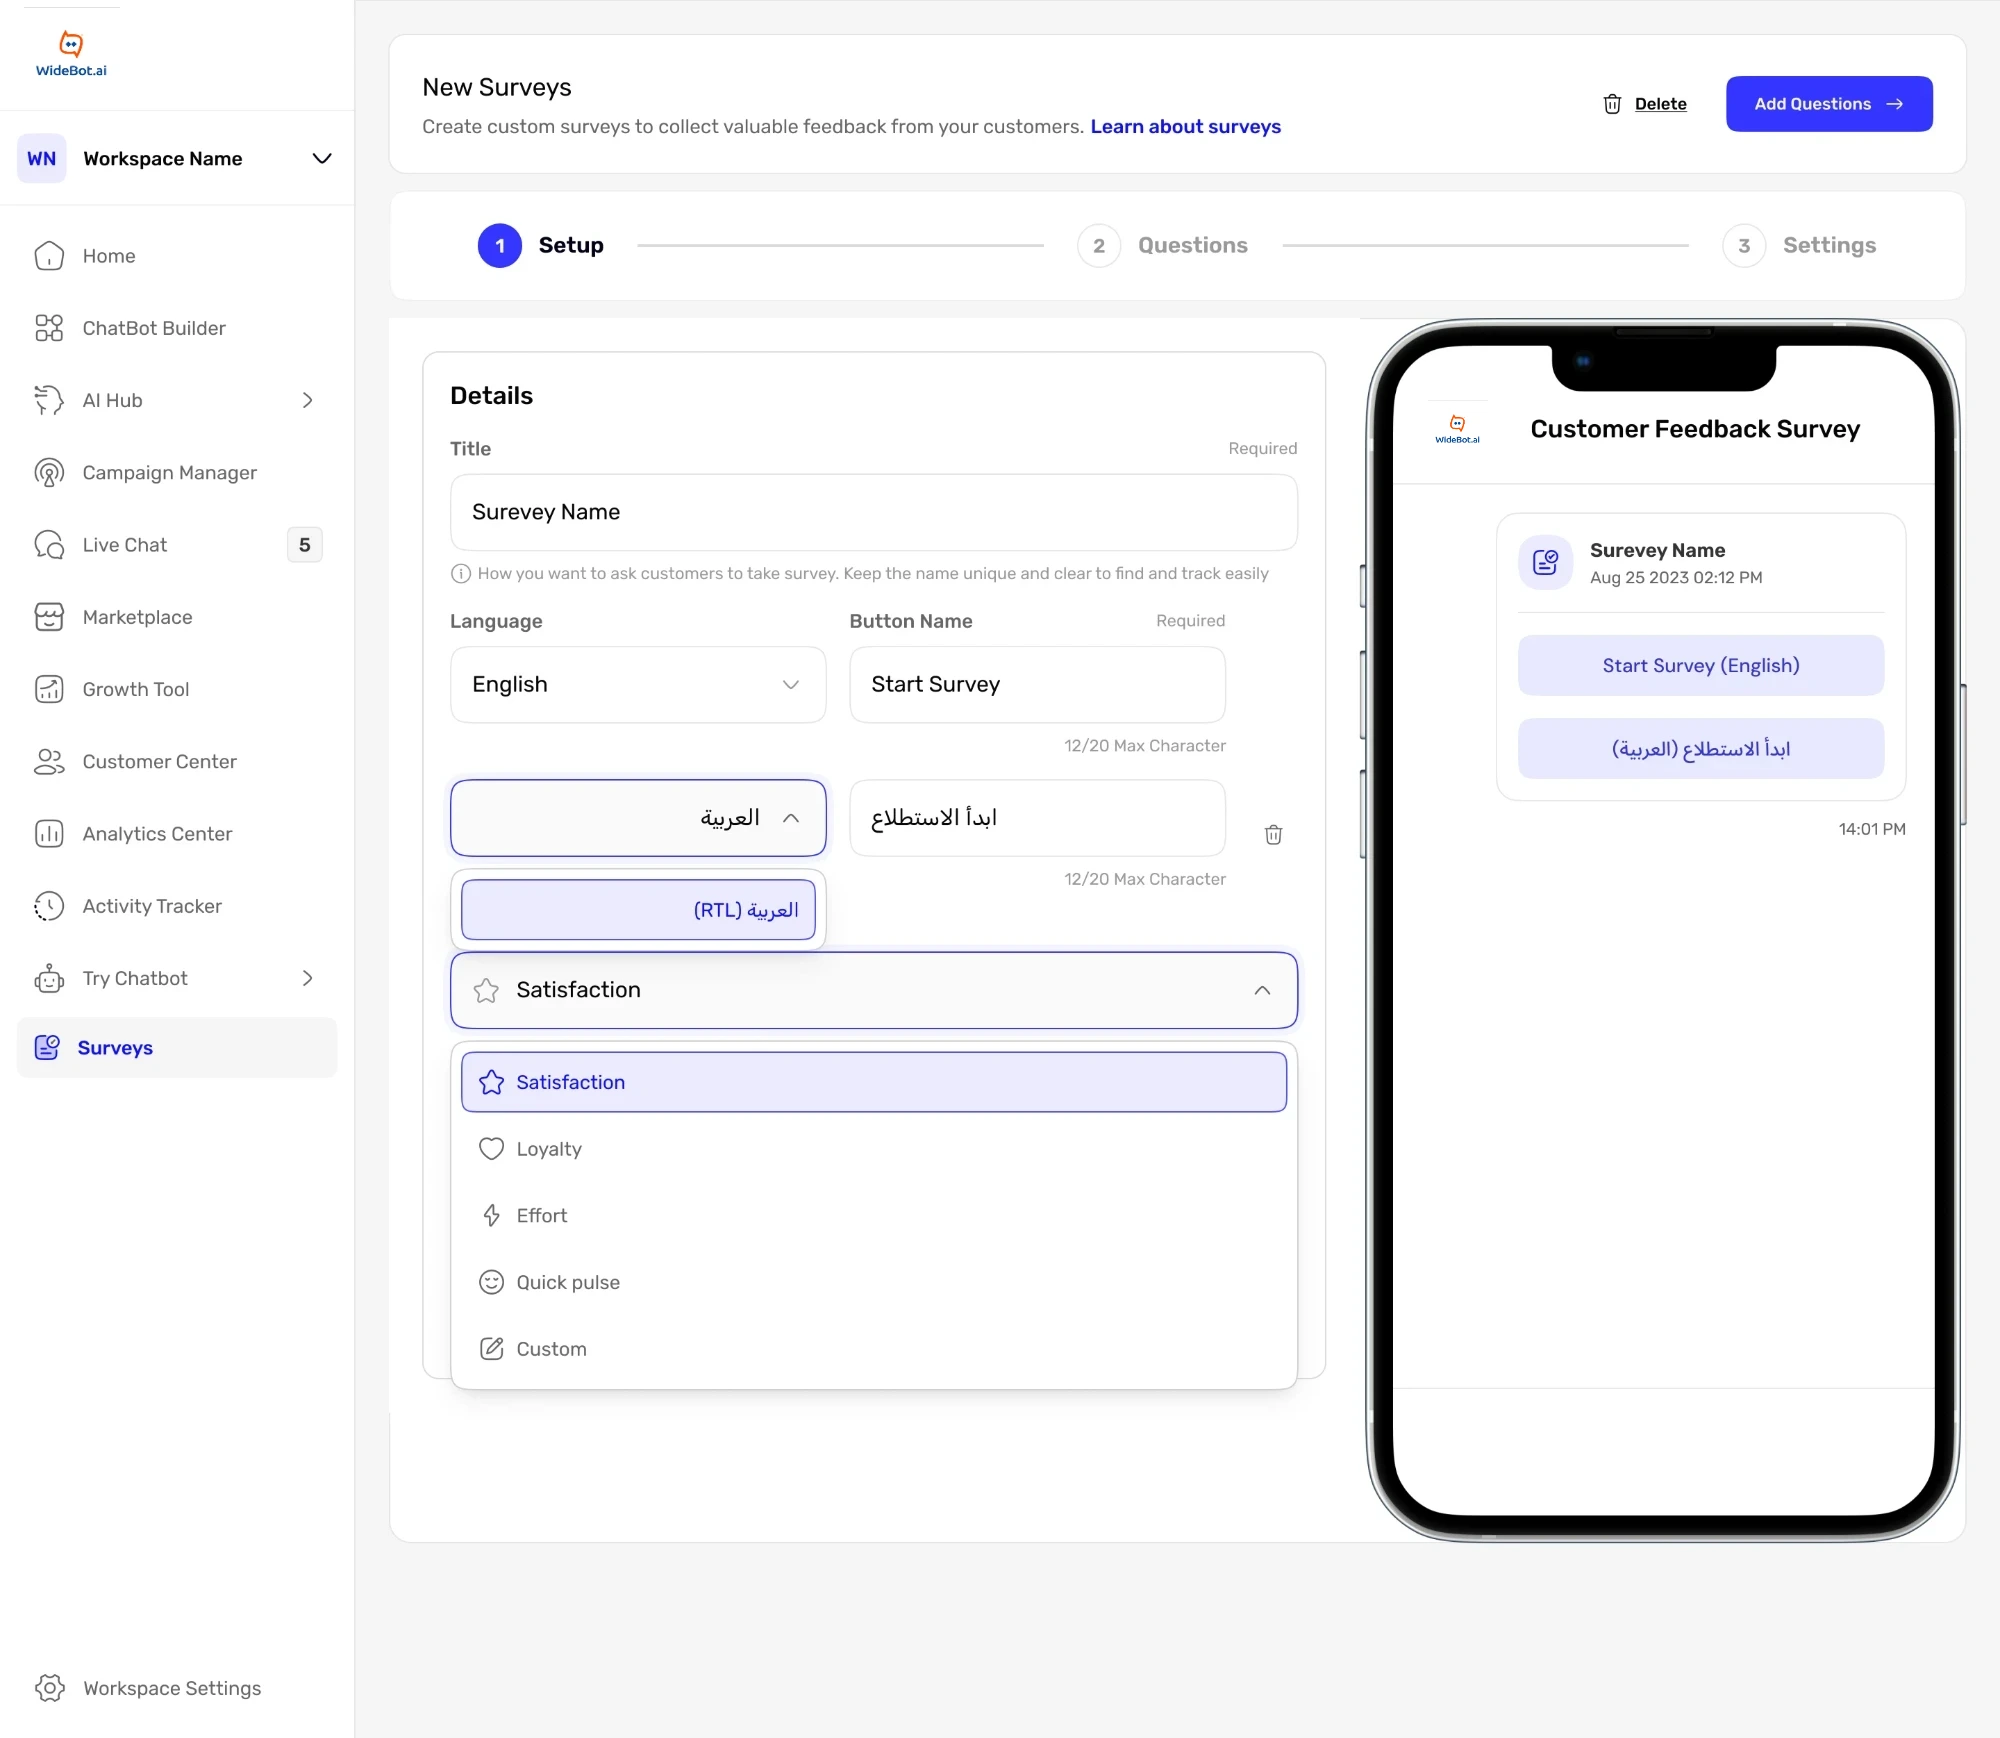Choose Satisfaction option in type list
Viewport: 2000px width, 1738px height.
click(874, 1082)
